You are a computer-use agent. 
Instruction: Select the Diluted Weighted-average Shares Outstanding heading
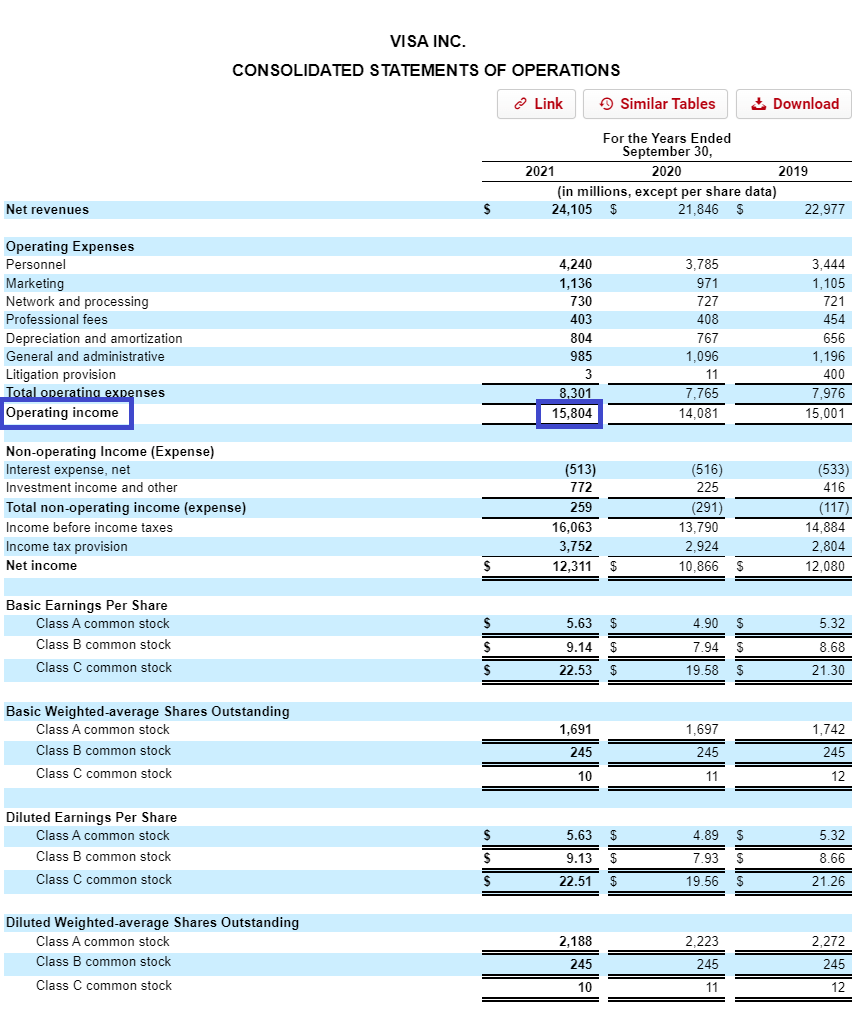152,922
